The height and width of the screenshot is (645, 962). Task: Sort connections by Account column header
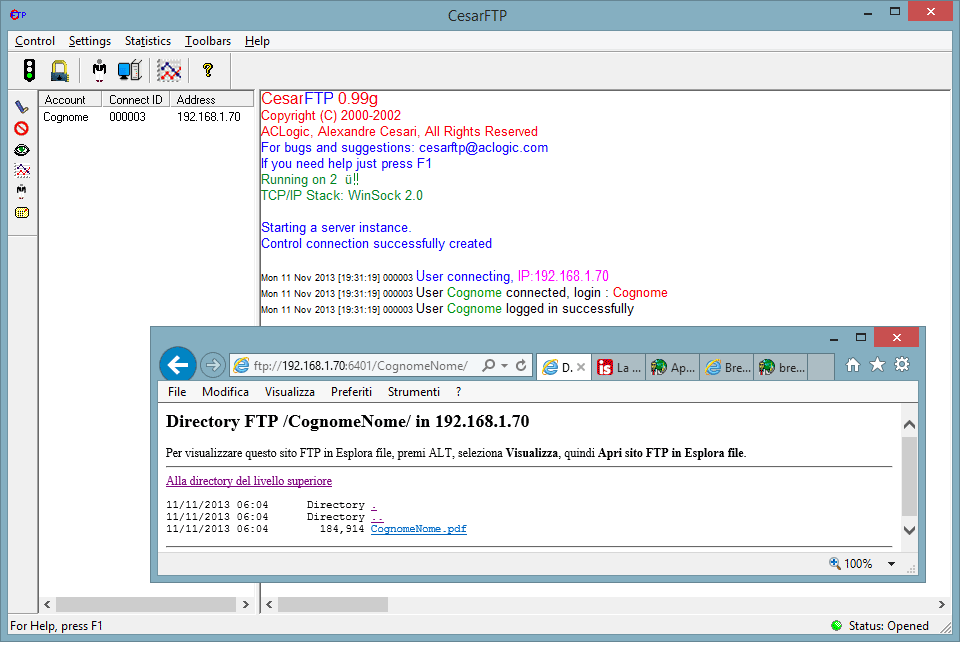tap(70, 99)
